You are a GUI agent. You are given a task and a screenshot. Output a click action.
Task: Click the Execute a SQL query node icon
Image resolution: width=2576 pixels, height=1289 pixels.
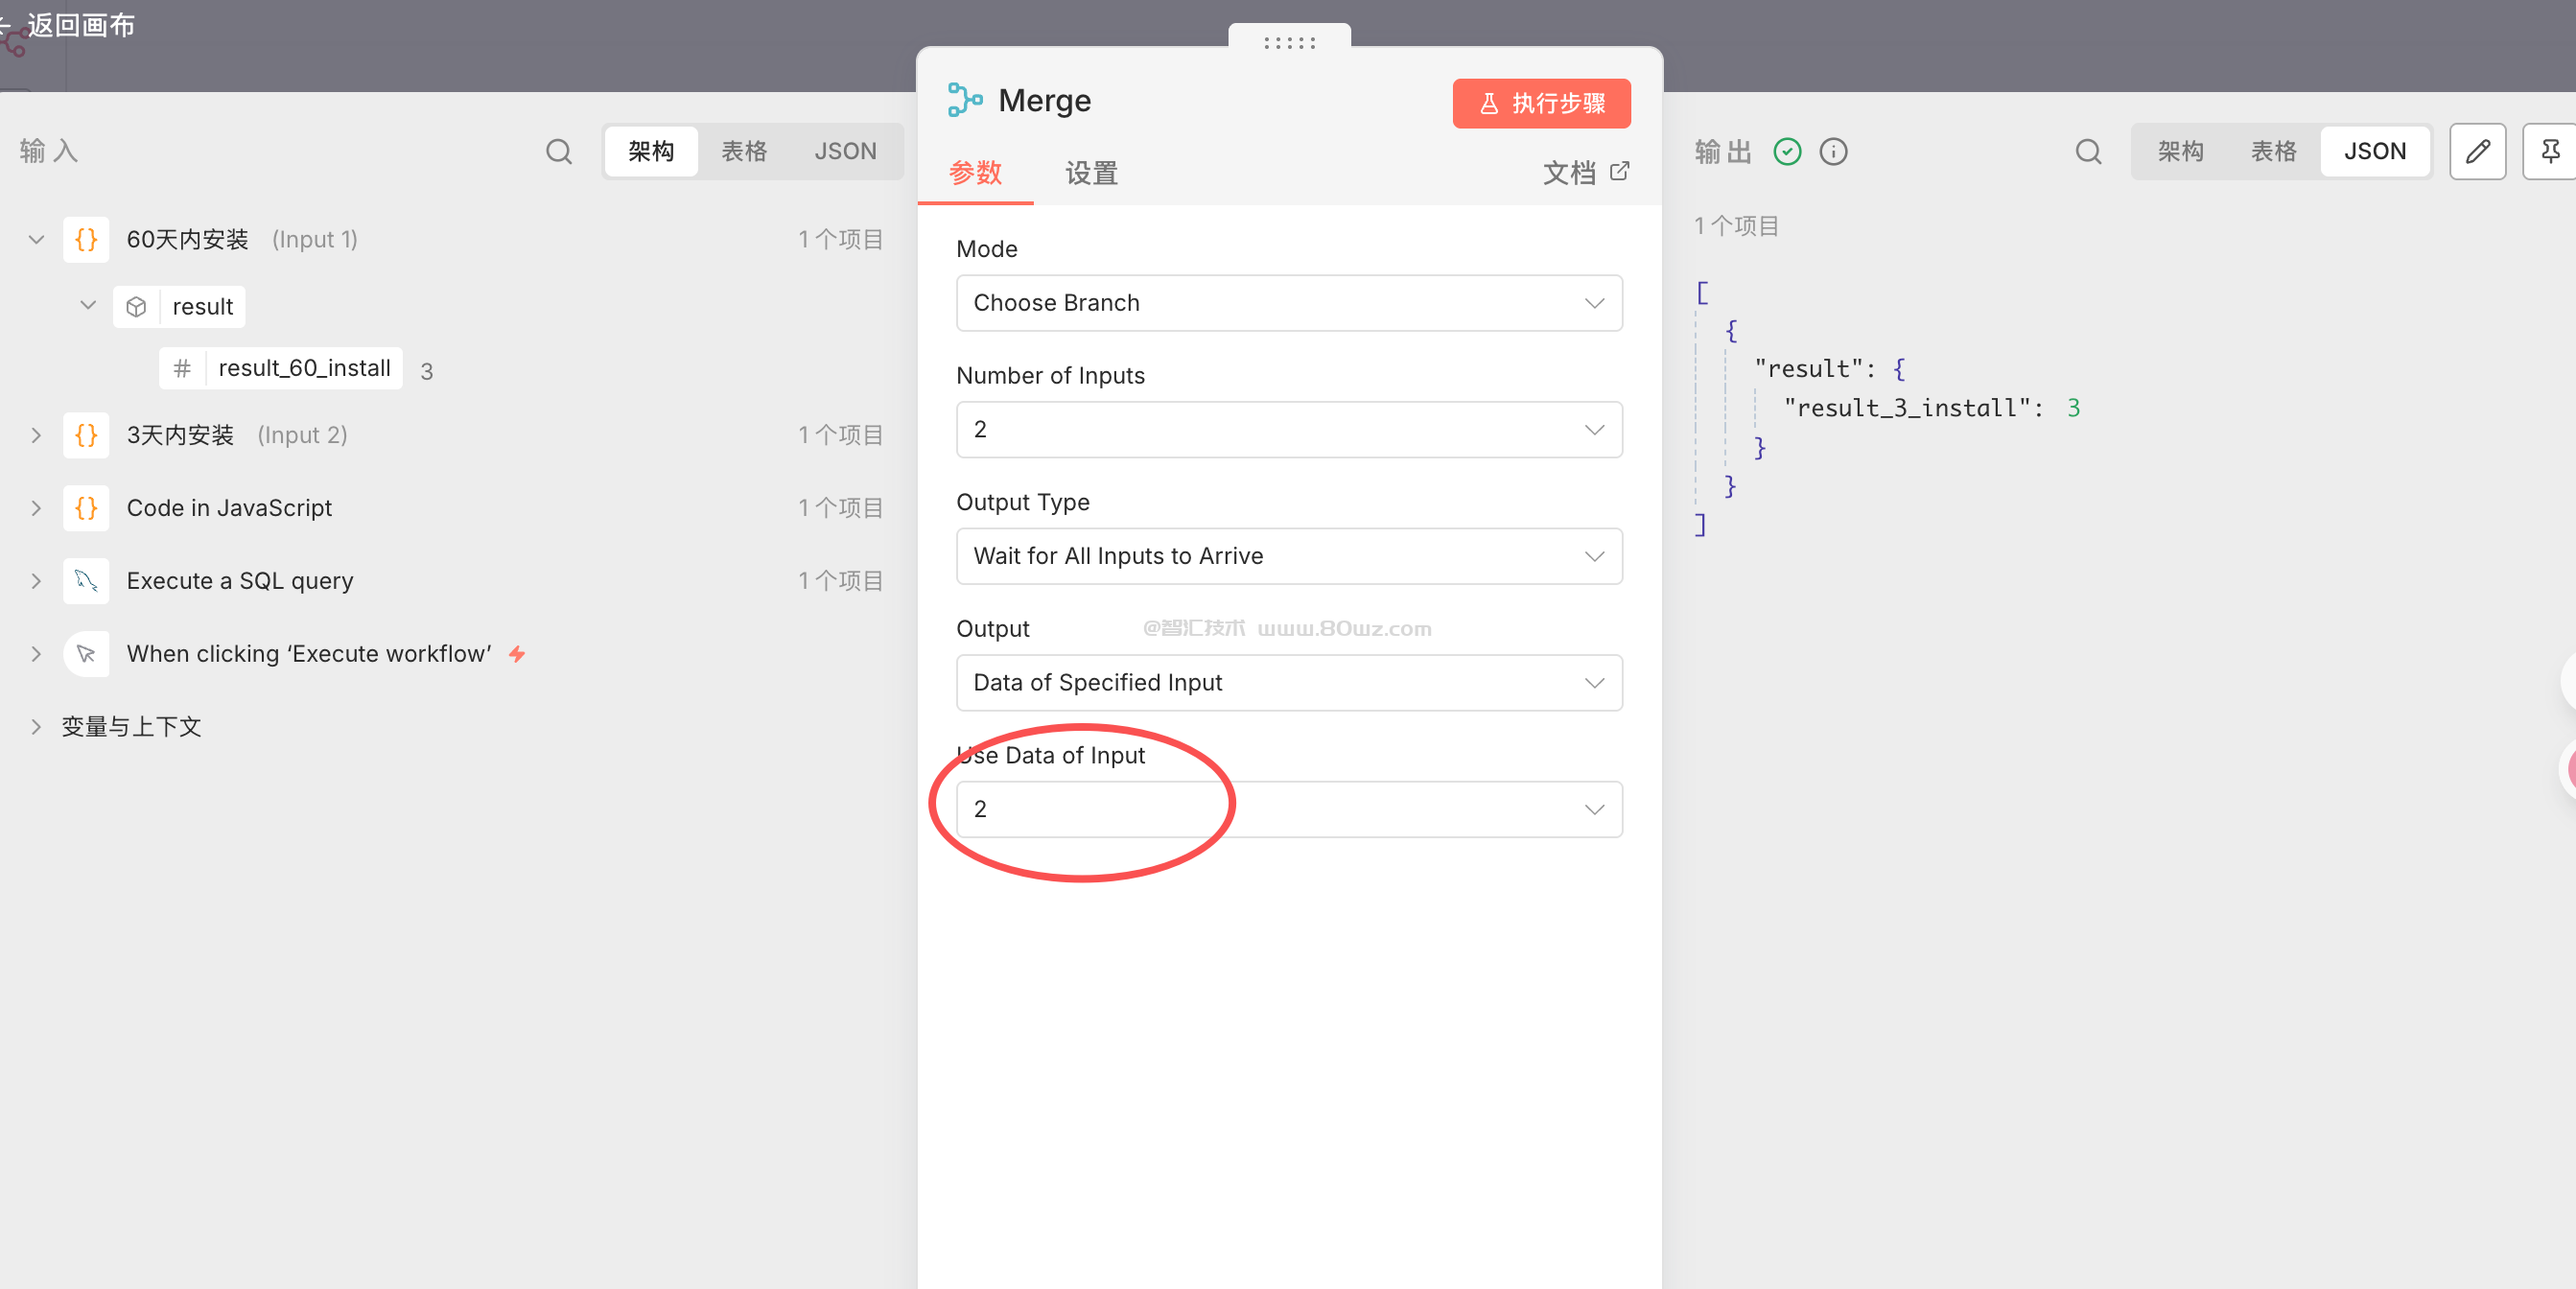86,580
